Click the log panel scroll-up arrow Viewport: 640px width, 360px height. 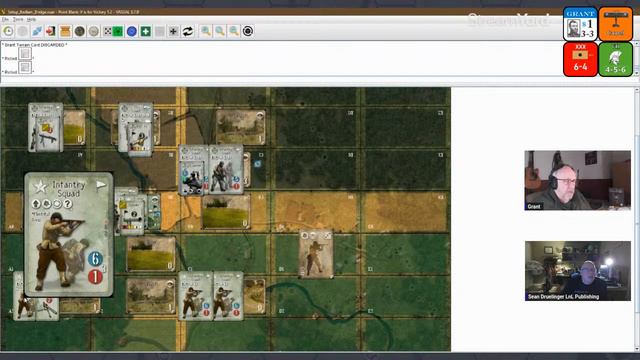point(636,44)
